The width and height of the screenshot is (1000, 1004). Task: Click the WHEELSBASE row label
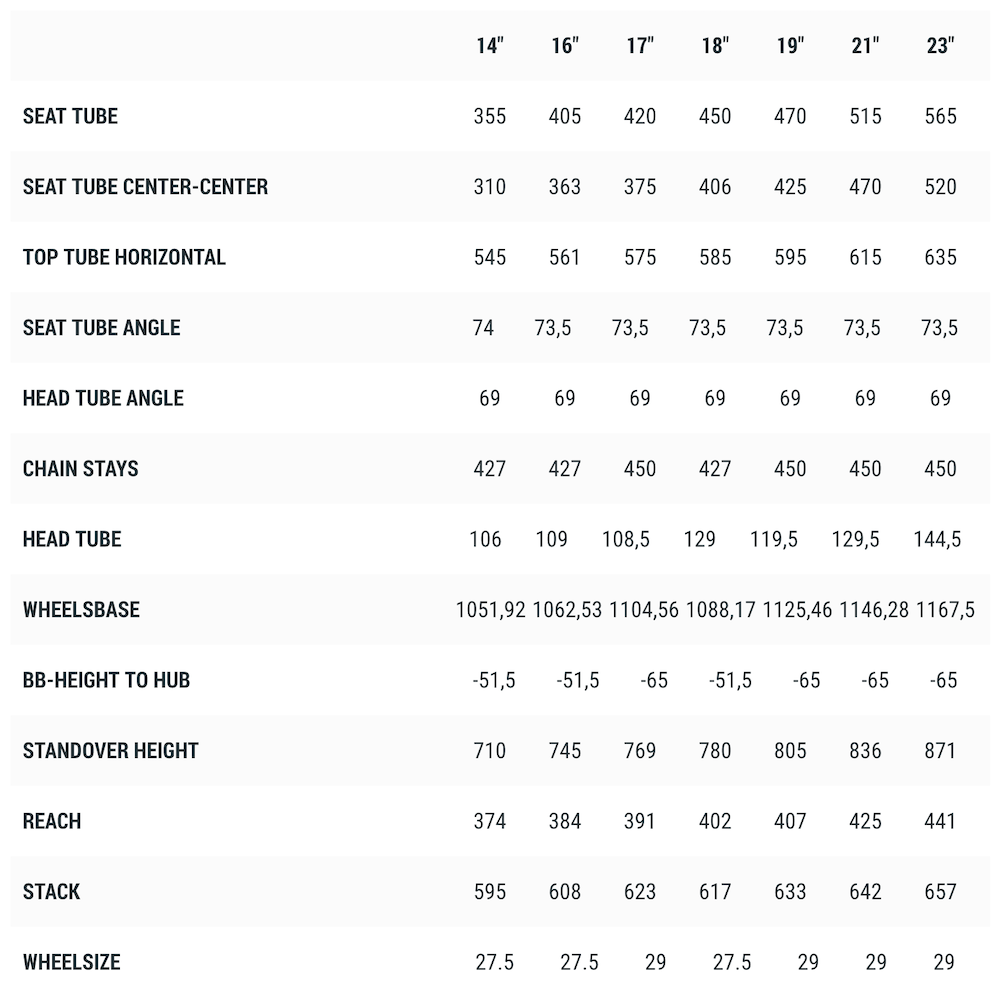coord(81,609)
